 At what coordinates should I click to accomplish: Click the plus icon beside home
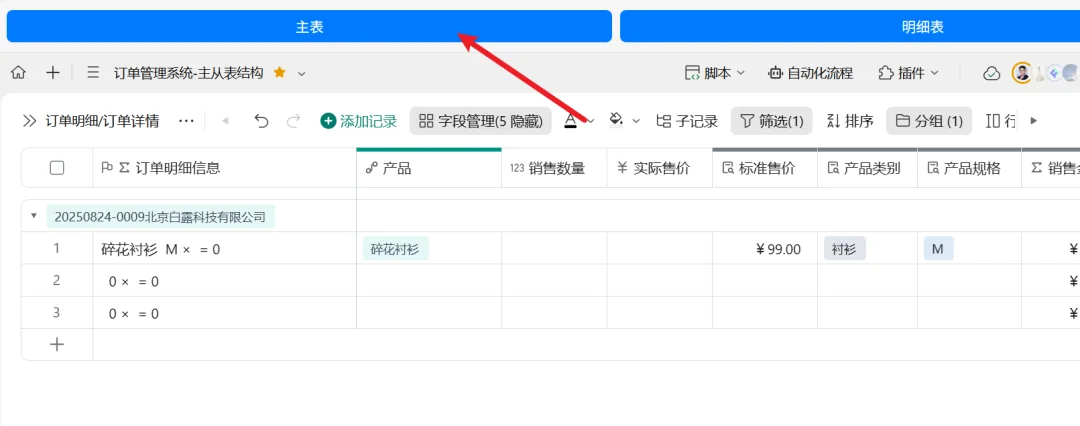(x=53, y=72)
